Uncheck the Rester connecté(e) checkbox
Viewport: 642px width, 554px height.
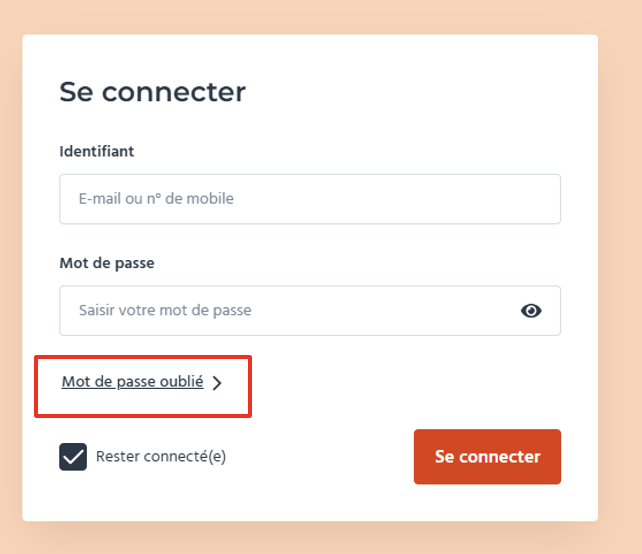(x=73, y=457)
